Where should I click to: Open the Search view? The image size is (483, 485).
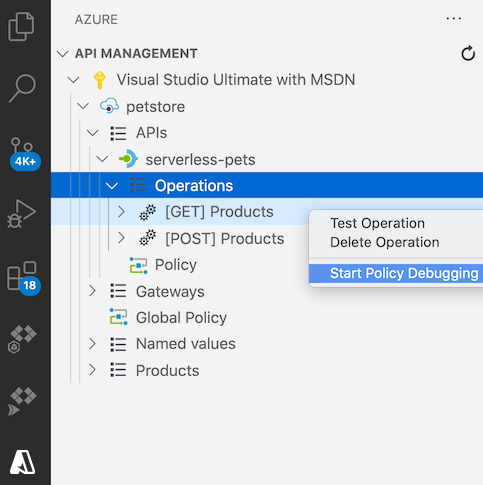click(22, 88)
